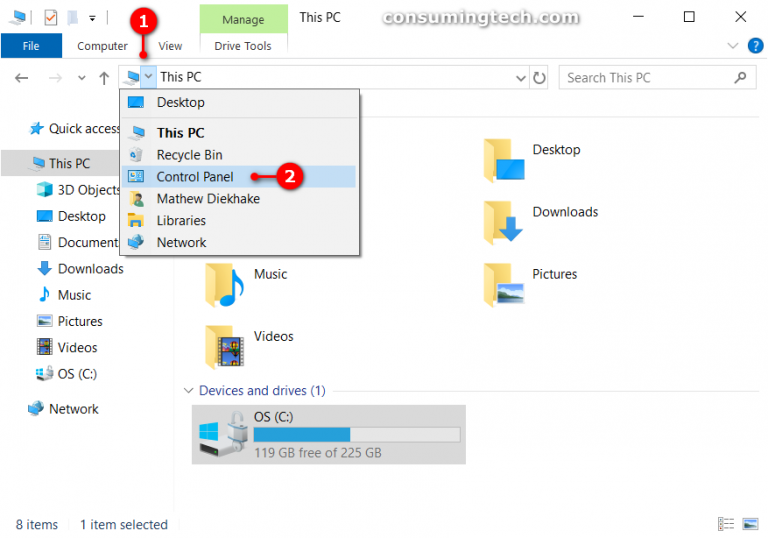Select Desktop in the address dropdown menu

pos(240,102)
